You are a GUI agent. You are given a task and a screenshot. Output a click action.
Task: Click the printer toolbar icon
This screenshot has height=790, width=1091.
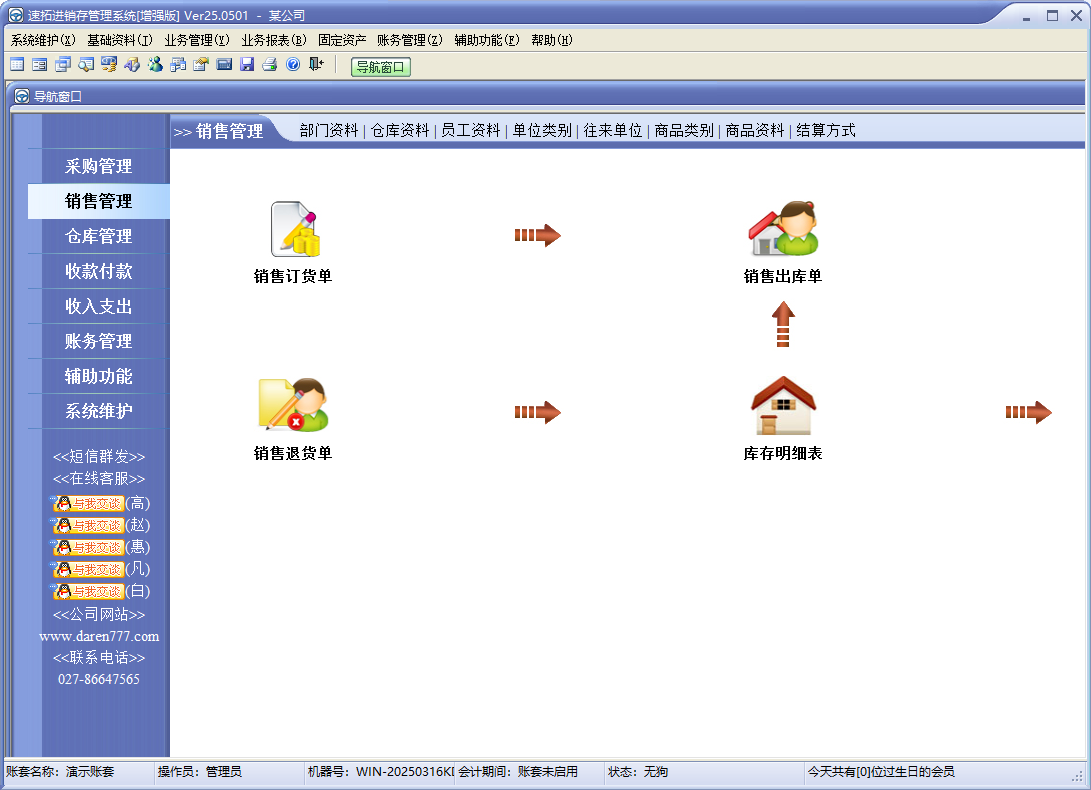(270, 65)
